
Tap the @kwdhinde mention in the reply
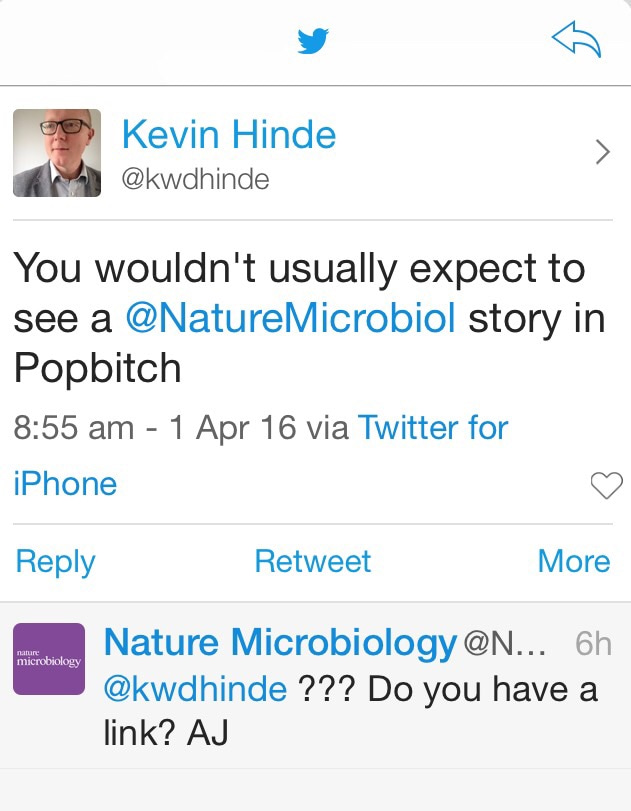click(x=196, y=688)
